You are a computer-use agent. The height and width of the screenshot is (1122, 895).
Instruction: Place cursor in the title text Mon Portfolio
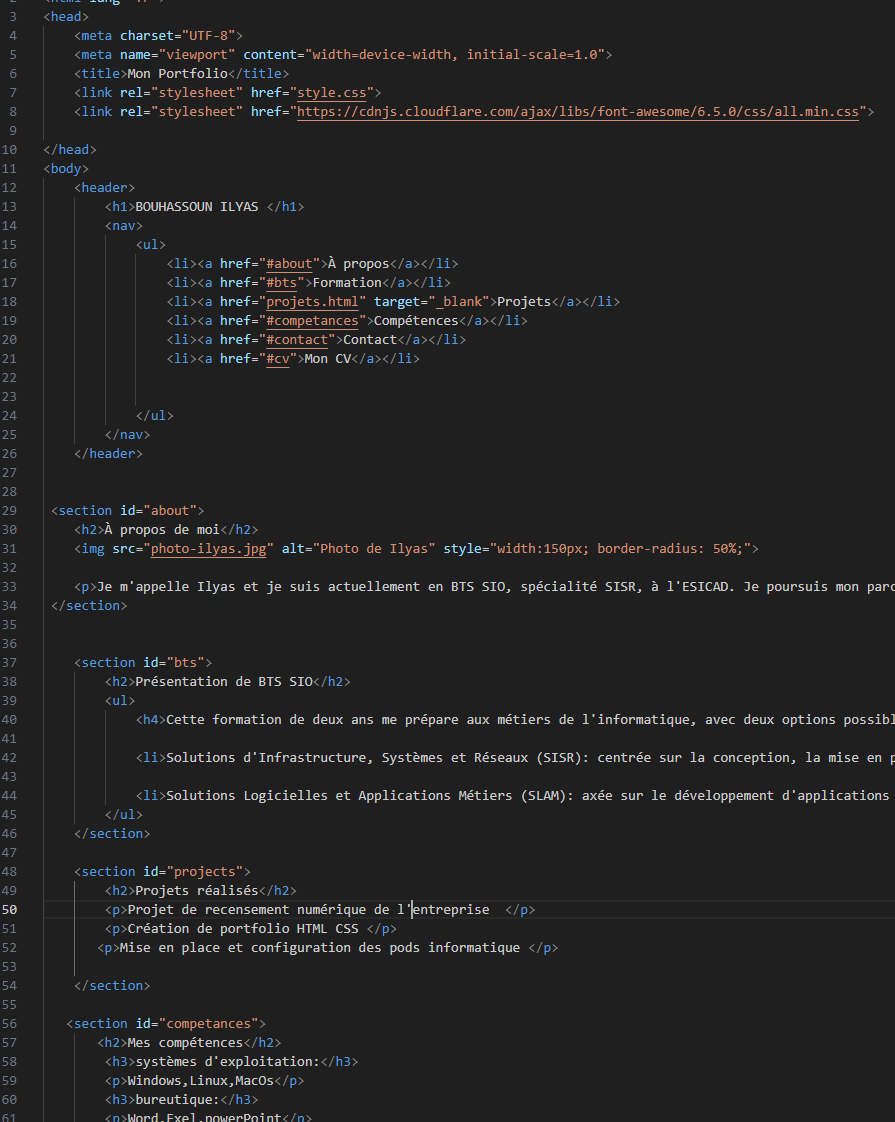(x=178, y=74)
